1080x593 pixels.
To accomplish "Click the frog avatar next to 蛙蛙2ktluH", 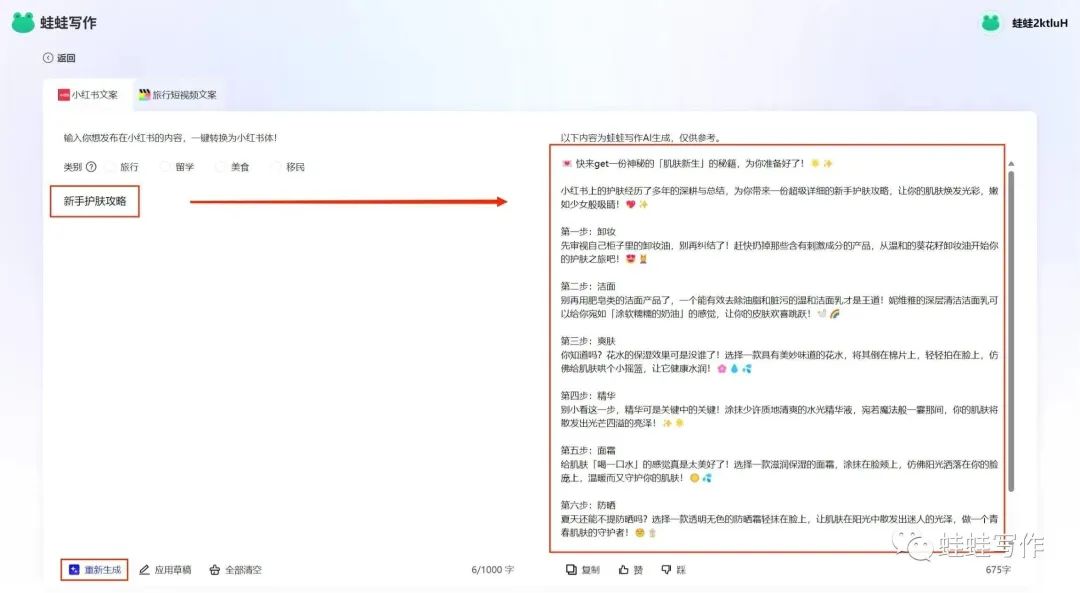I will coord(989,22).
